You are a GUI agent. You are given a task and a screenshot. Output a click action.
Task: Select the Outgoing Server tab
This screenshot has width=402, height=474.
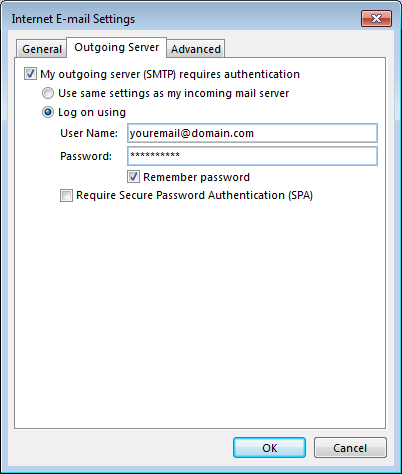coord(116,47)
